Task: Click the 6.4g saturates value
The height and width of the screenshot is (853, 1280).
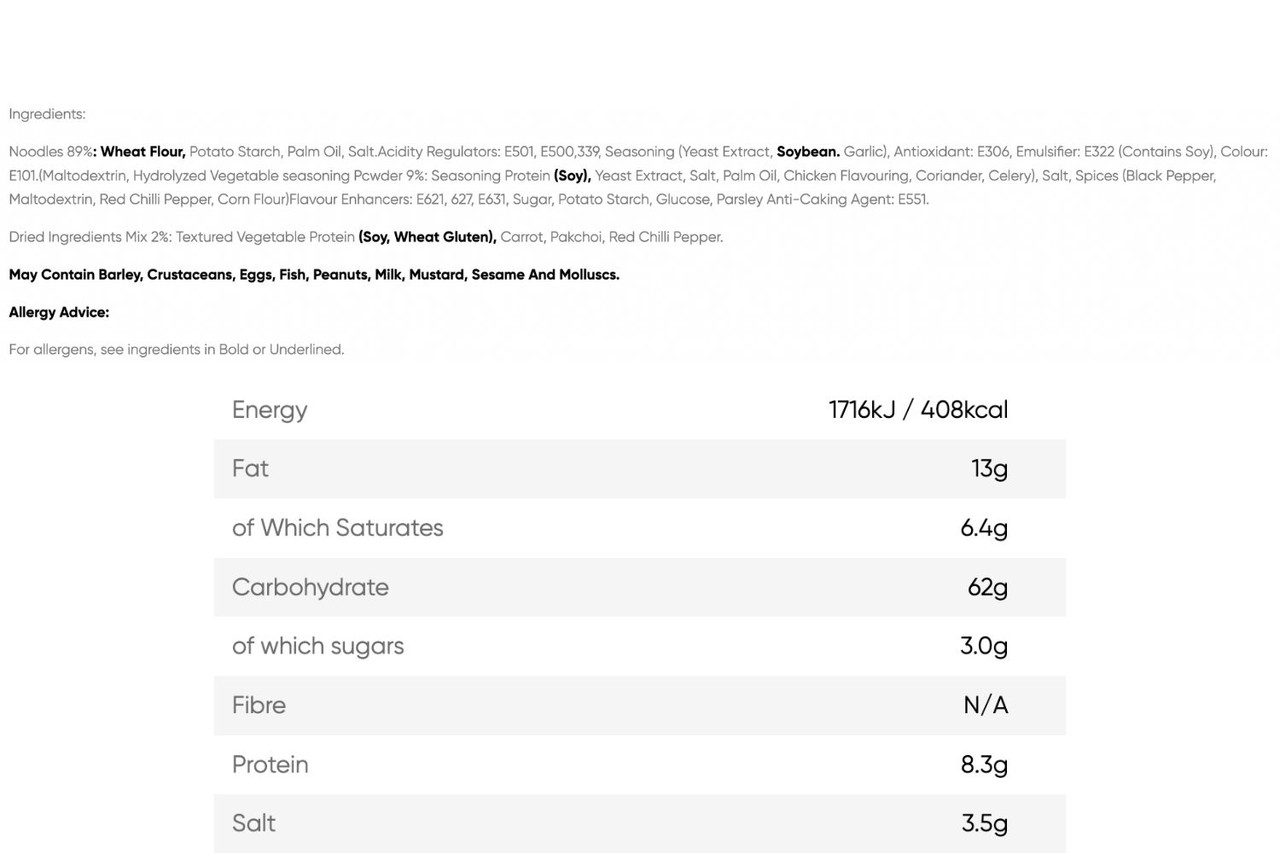Action: [983, 528]
